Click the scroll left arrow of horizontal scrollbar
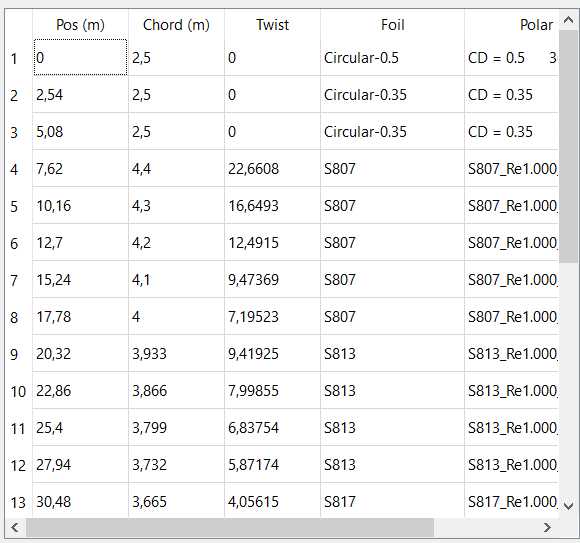This screenshot has height=543, width=580. pyautogui.click(x=15, y=527)
